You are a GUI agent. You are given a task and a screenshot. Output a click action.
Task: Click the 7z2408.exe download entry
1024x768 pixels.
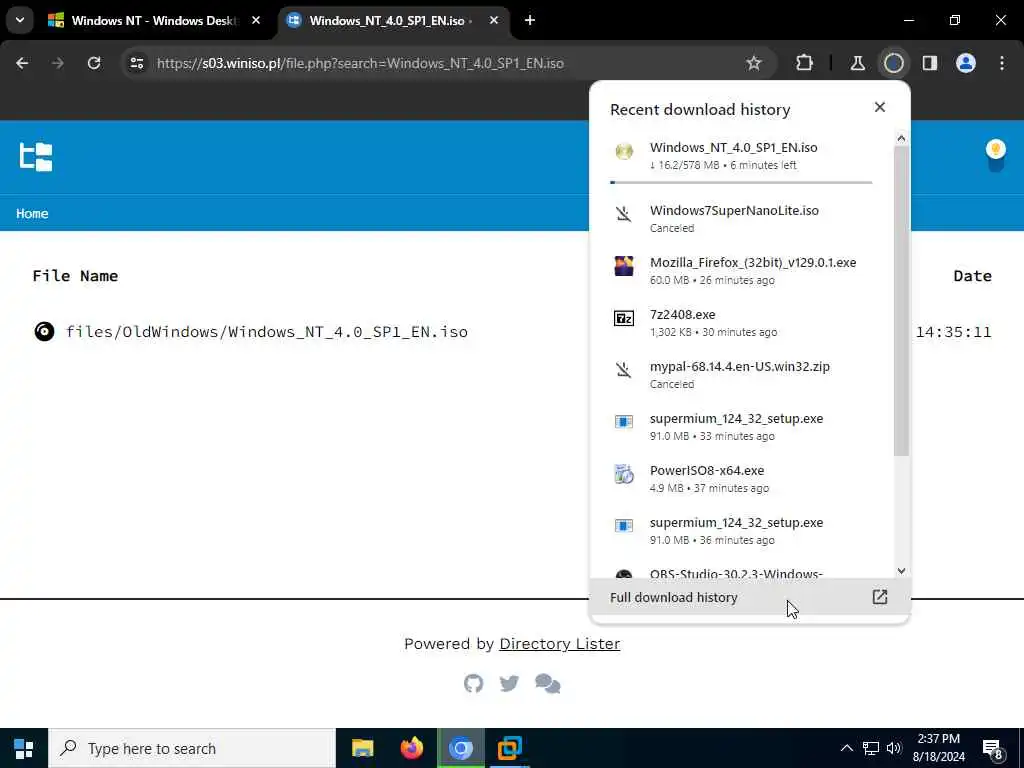[x=741, y=323]
